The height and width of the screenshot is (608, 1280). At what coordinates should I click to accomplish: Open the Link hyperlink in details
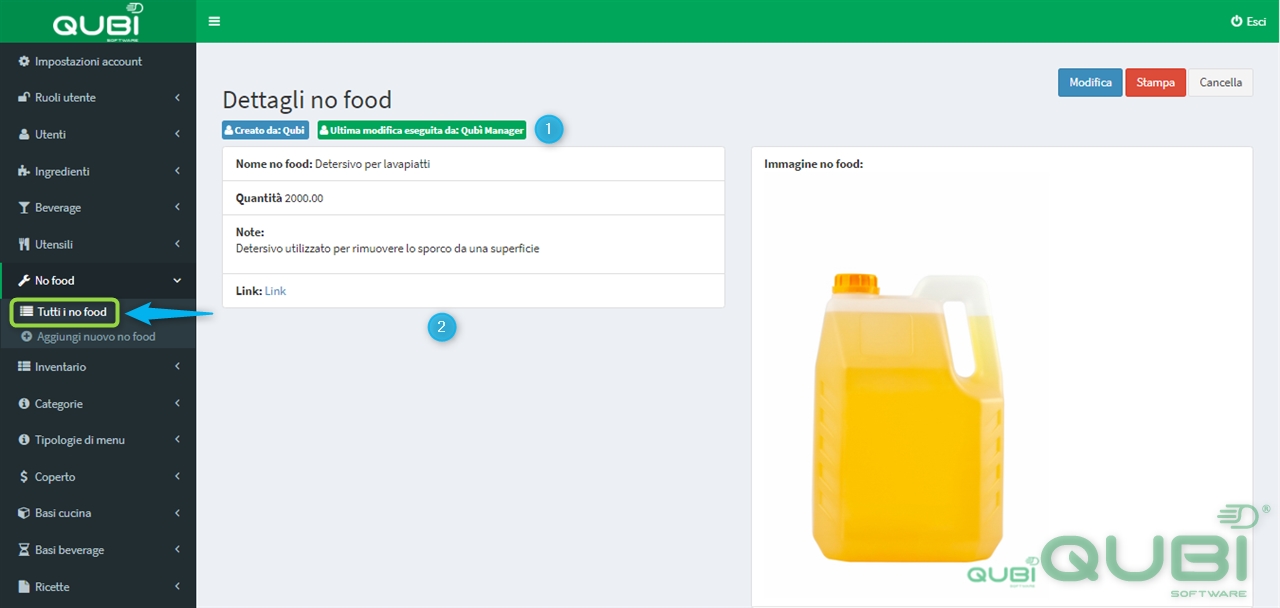pos(275,291)
